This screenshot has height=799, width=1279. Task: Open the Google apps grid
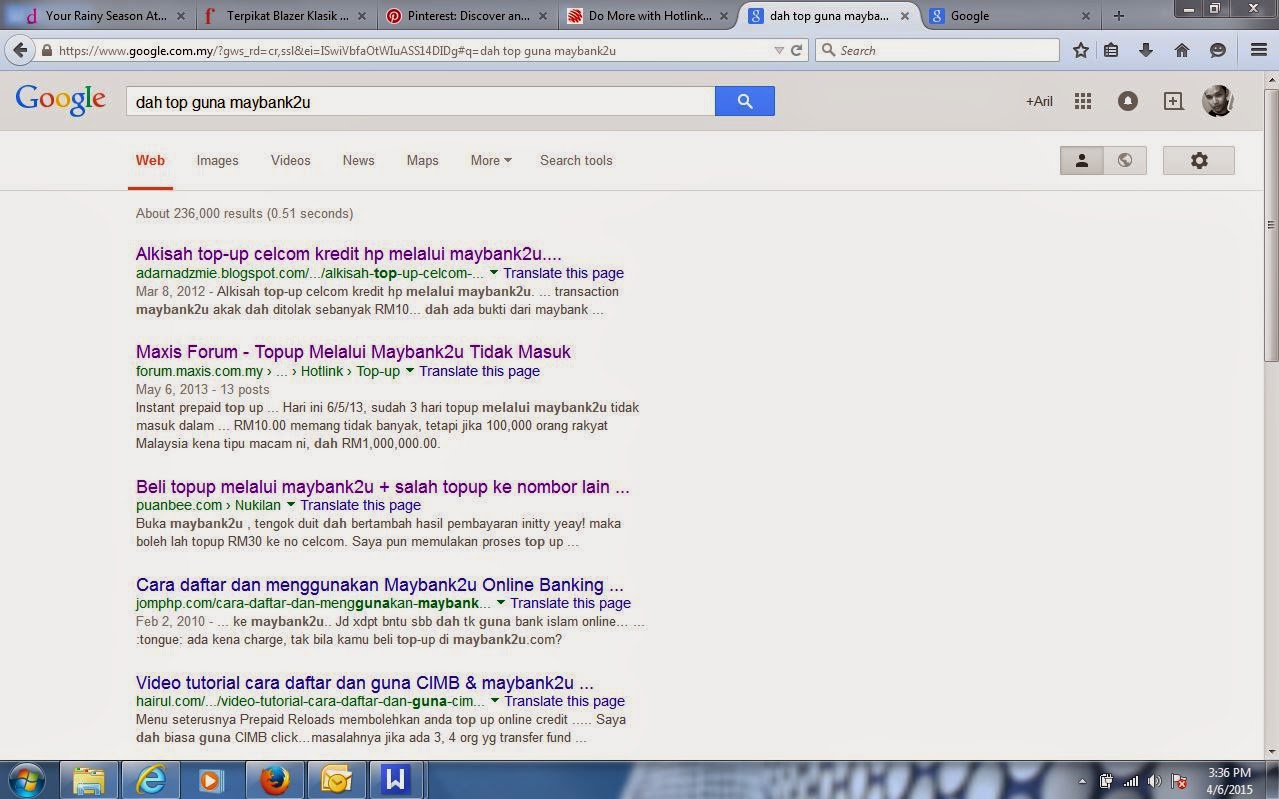(x=1082, y=101)
